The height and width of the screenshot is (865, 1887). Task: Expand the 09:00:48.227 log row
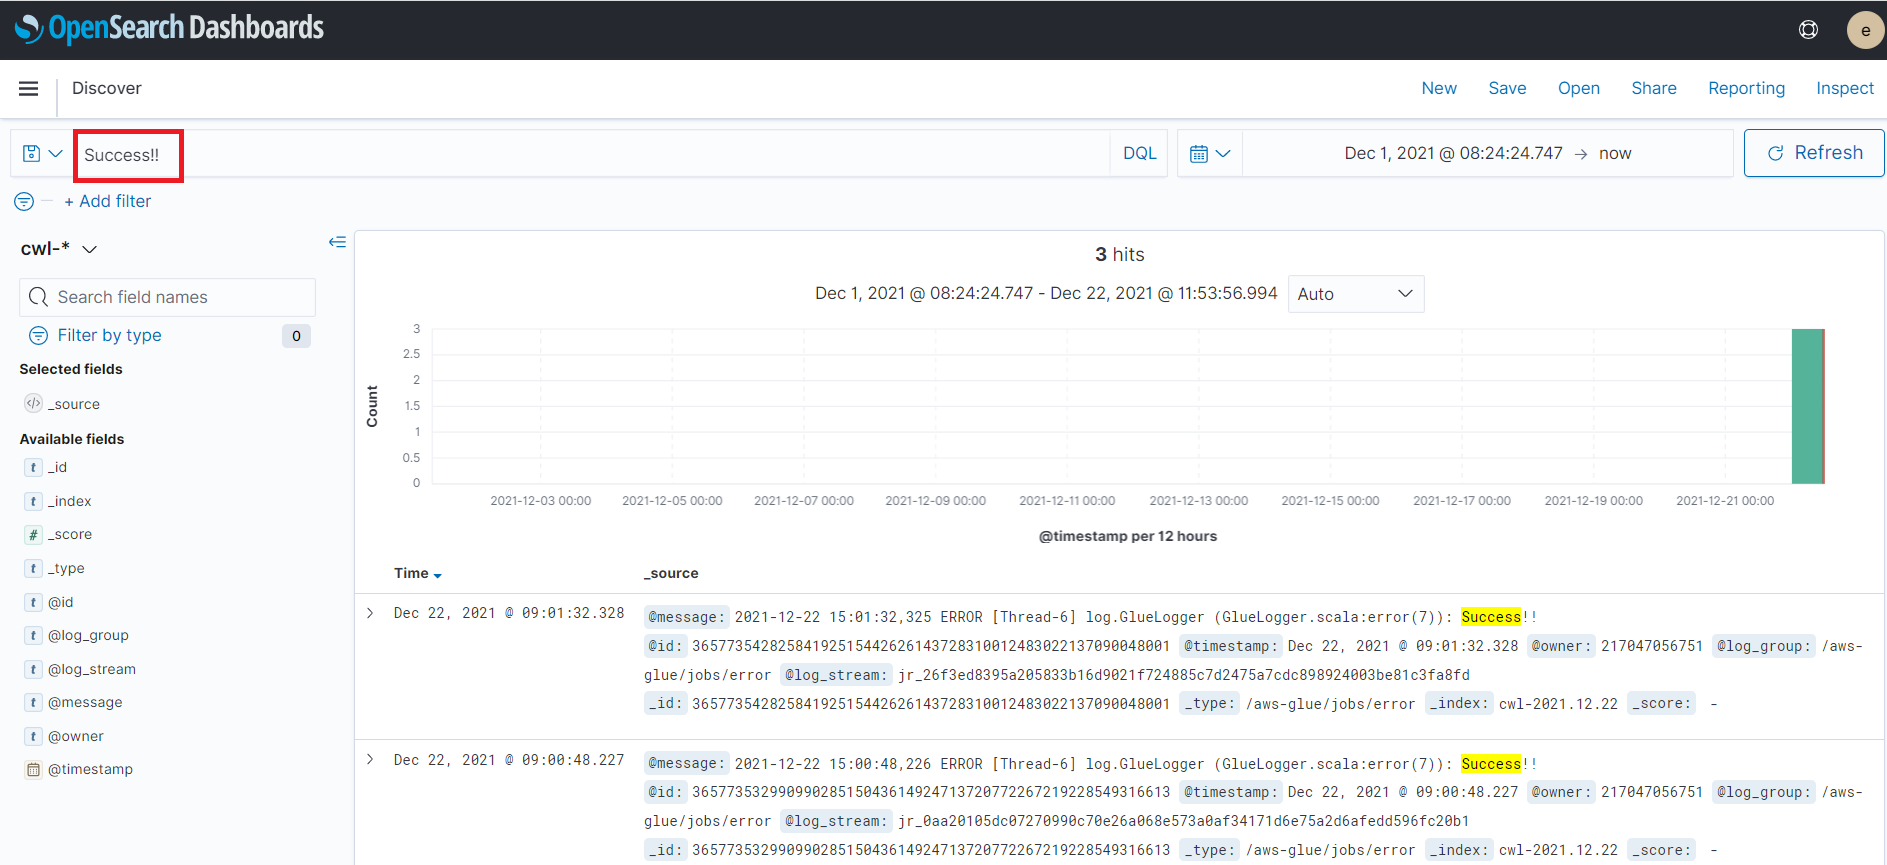pyautogui.click(x=370, y=760)
